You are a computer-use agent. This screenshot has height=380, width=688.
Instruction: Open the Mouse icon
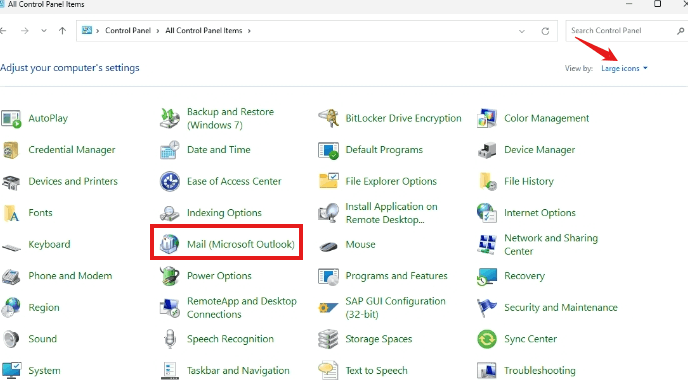point(328,246)
